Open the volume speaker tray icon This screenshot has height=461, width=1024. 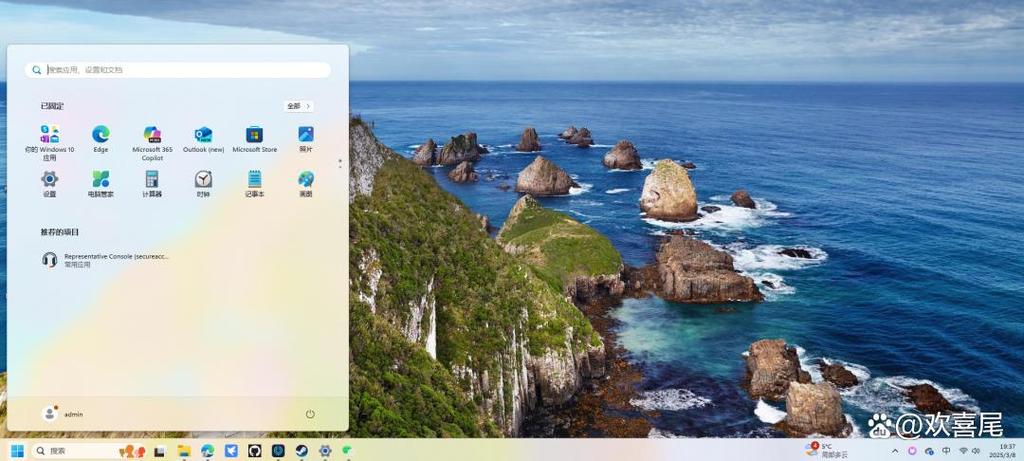point(976,451)
